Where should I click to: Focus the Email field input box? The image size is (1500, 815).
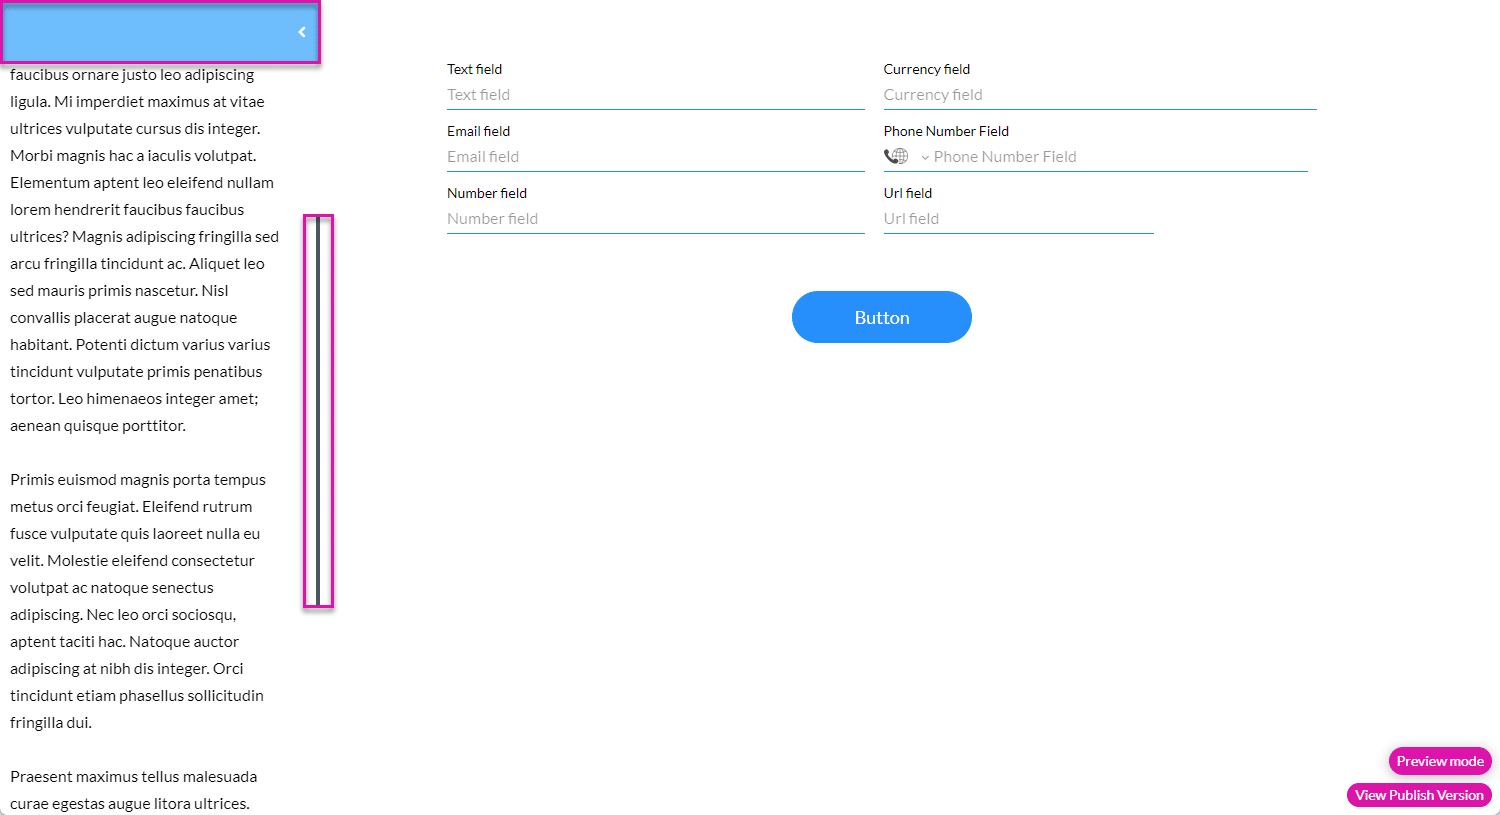coord(655,157)
